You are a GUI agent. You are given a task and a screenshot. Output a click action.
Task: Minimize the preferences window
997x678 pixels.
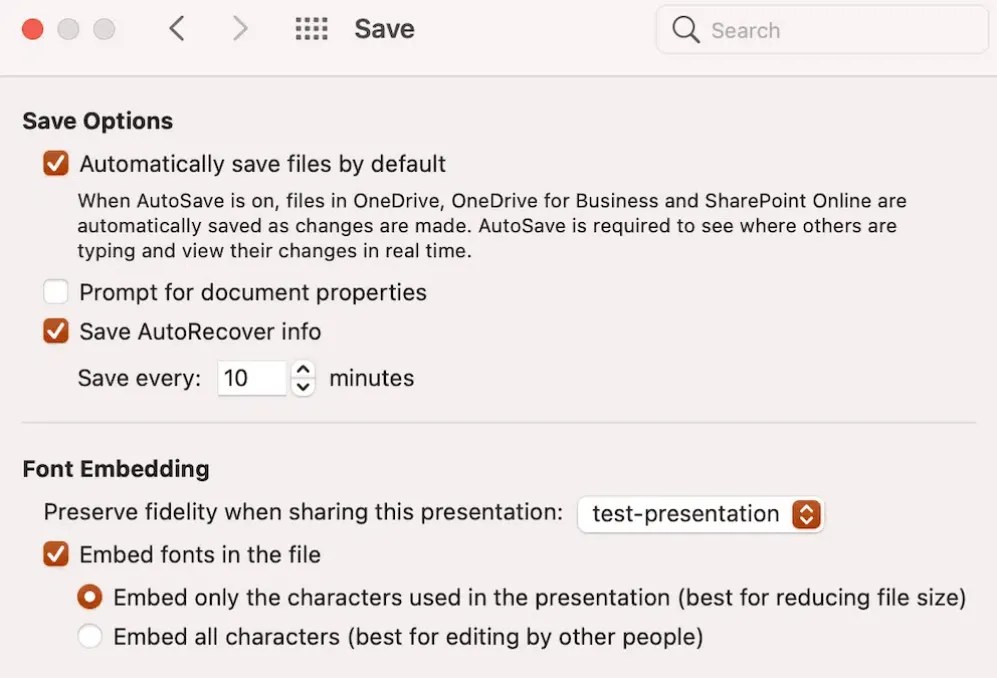click(x=68, y=29)
